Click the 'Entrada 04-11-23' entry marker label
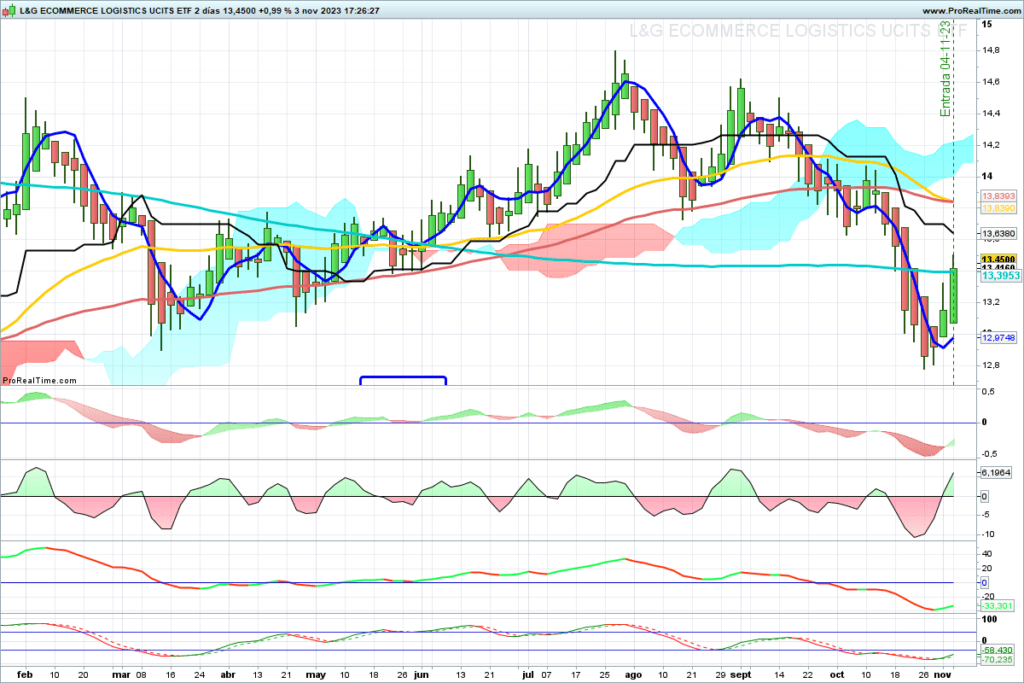The width and height of the screenshot is (1024, 683). [945, 69]
